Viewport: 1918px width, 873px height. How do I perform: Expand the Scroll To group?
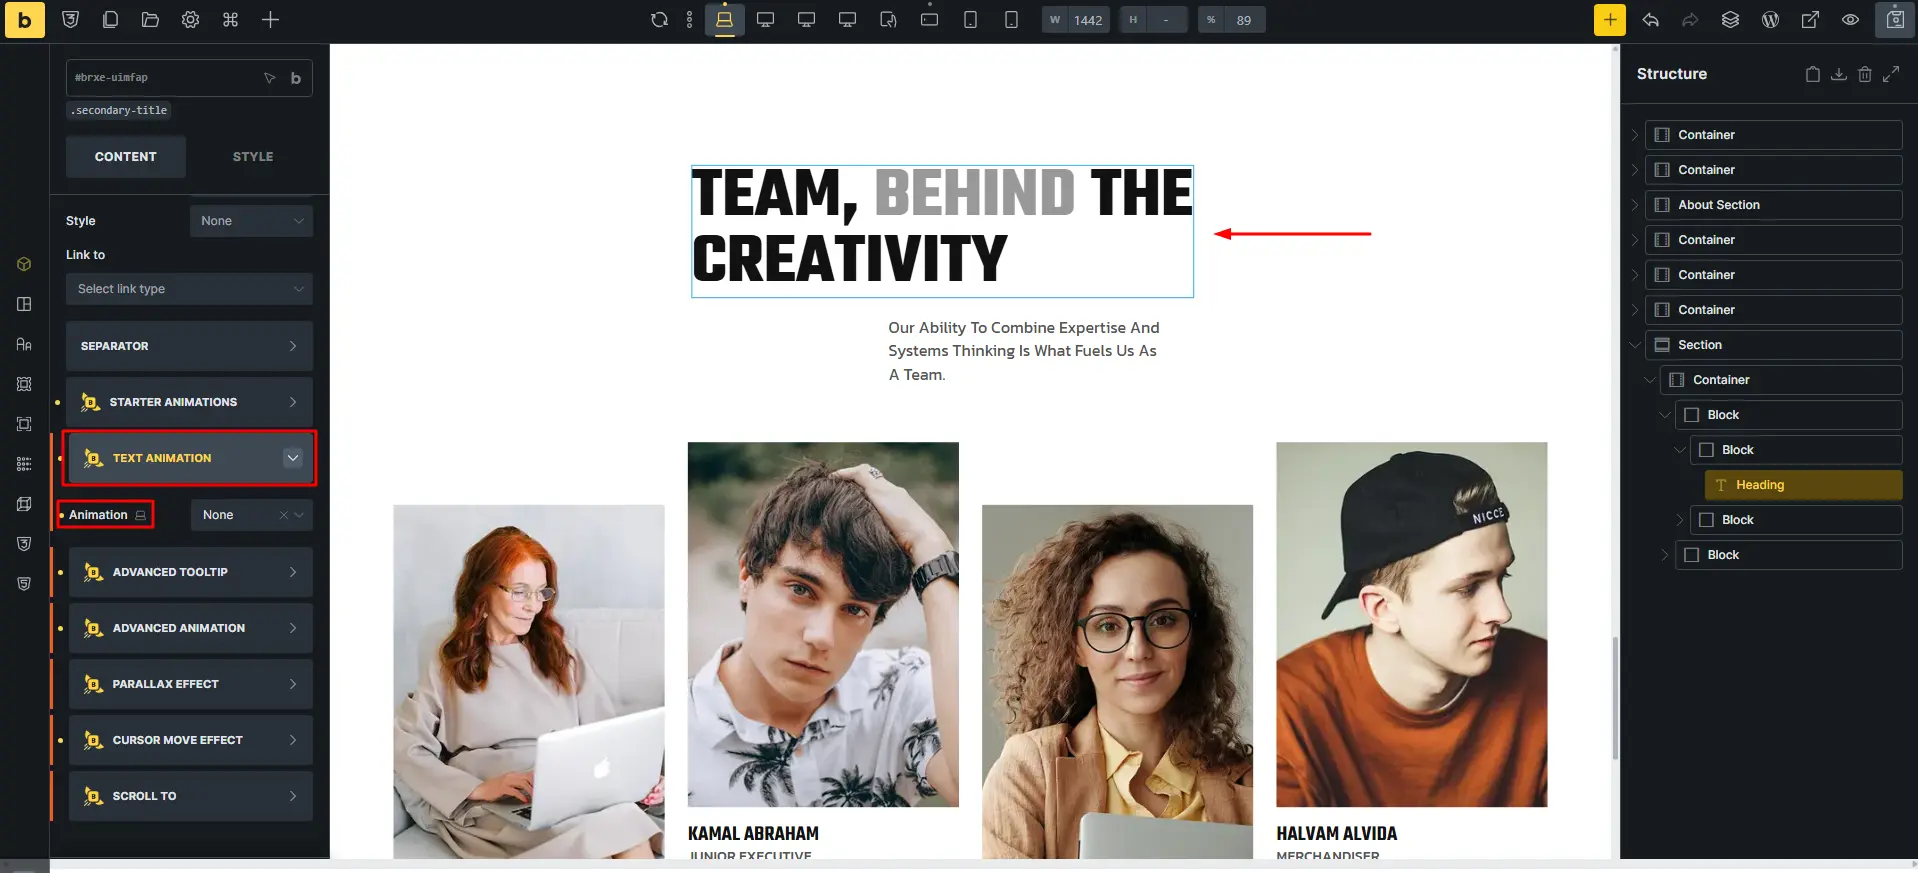[x=190, y=796]
